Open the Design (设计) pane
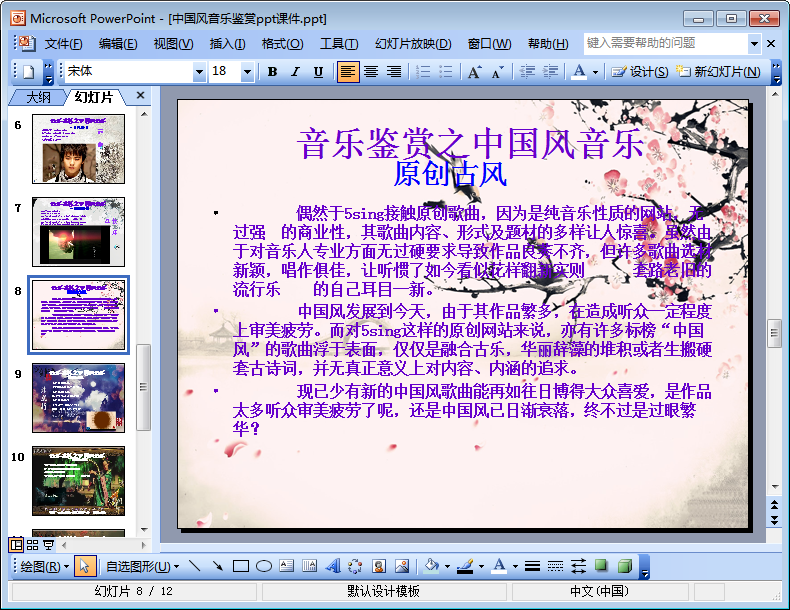Screen dimensions: 790x610 point(639,72)
